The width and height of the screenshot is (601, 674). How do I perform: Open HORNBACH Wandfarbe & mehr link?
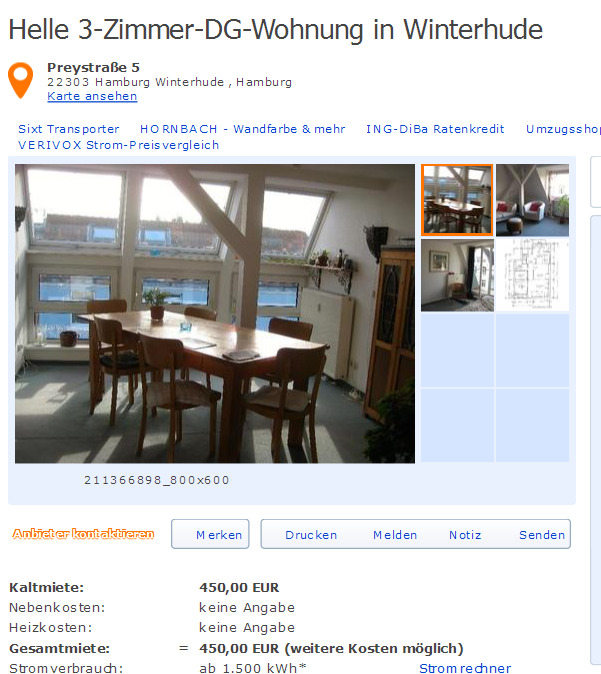click(242, 129)
